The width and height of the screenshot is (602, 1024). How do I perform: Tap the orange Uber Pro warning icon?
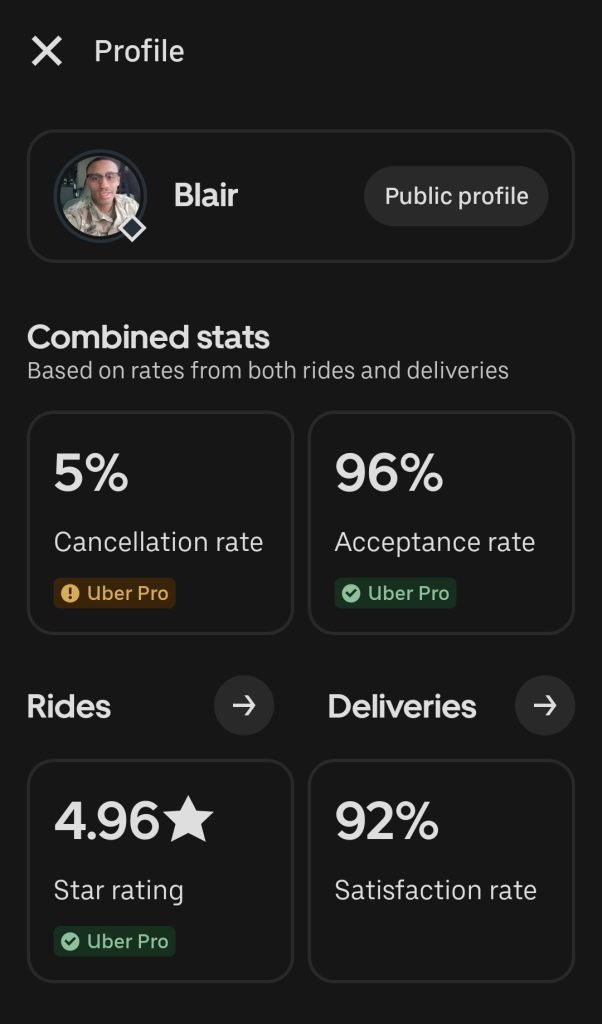70,593
